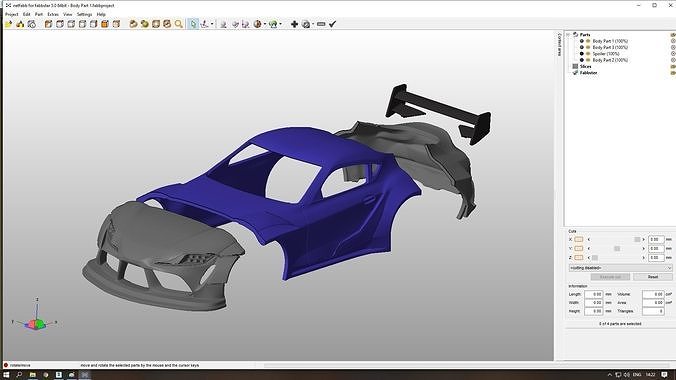Click the brown sphere toolbar icon
The width and height of the screenshot is (676, 380).
pos(257,24)
